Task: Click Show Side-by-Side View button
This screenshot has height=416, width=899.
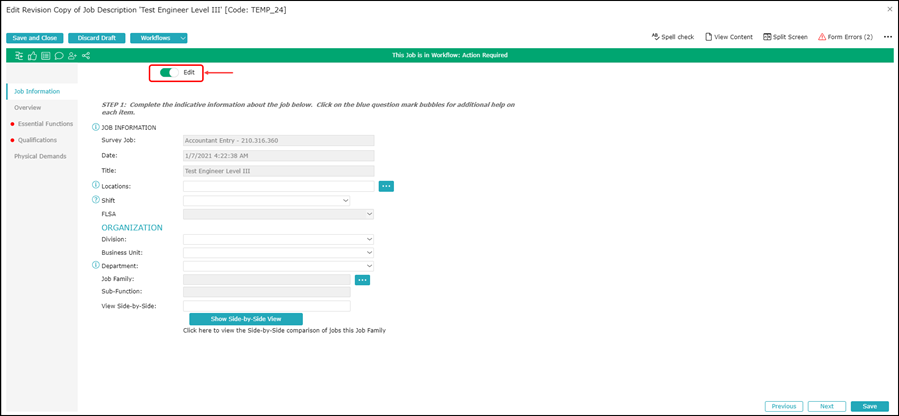Action: [246, 319]
